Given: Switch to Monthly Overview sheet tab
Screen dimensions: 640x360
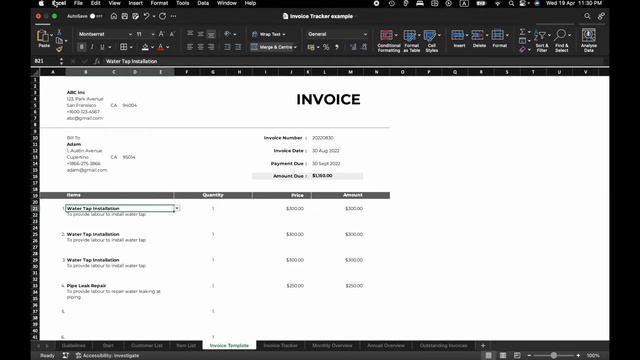Looking at the screenshot, I should pyautogui.click(x=332, y=346).
